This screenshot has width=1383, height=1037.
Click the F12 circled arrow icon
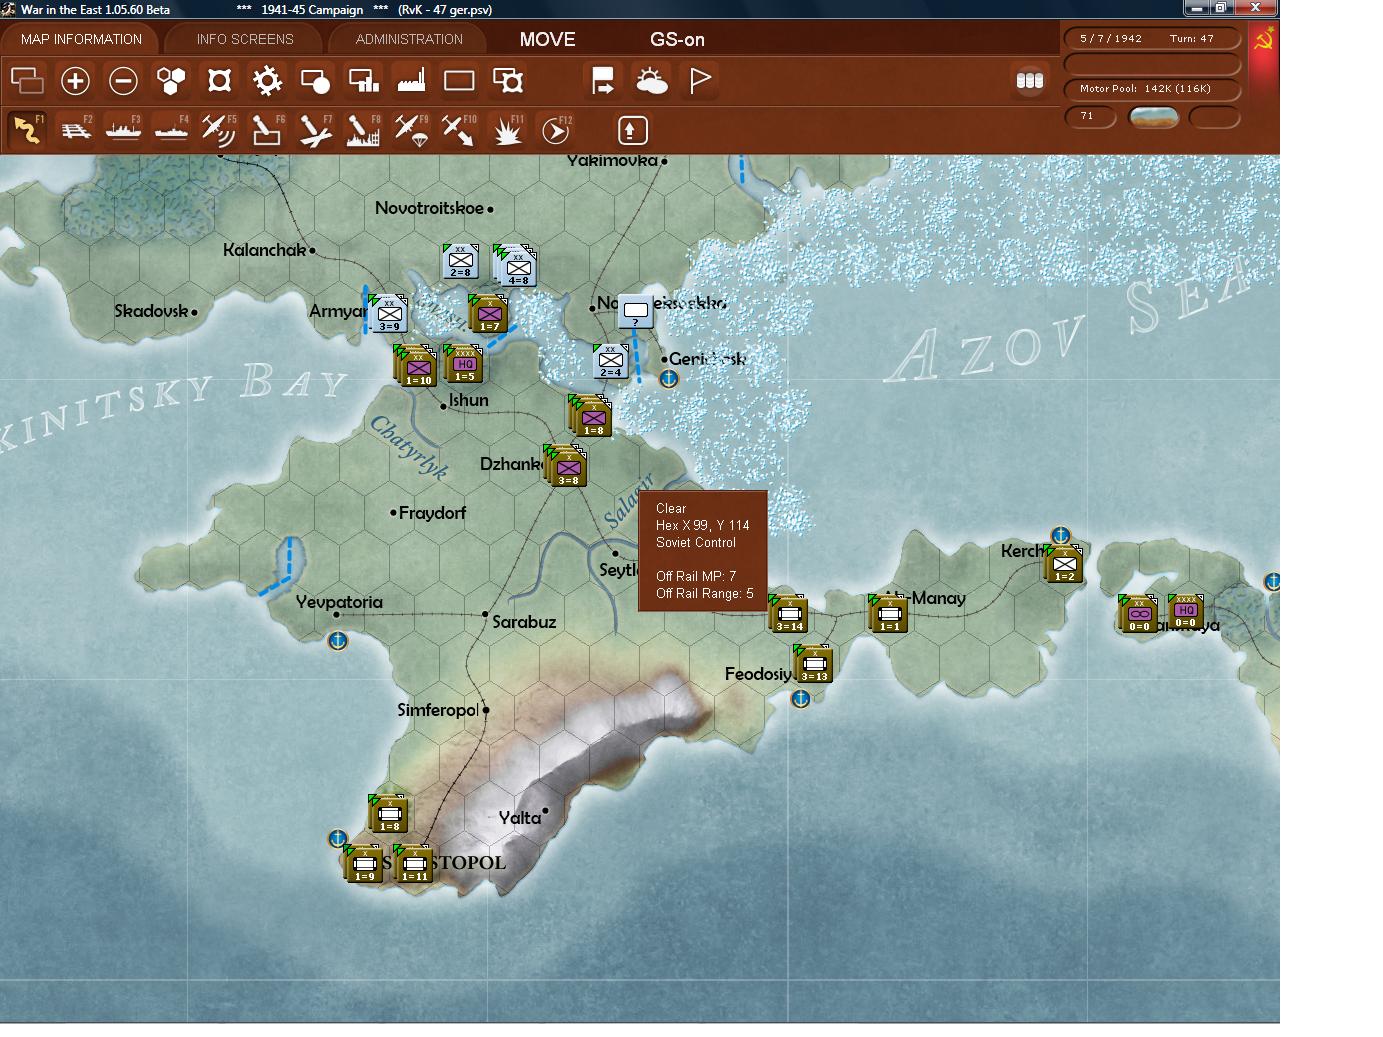tap(555, 130)
